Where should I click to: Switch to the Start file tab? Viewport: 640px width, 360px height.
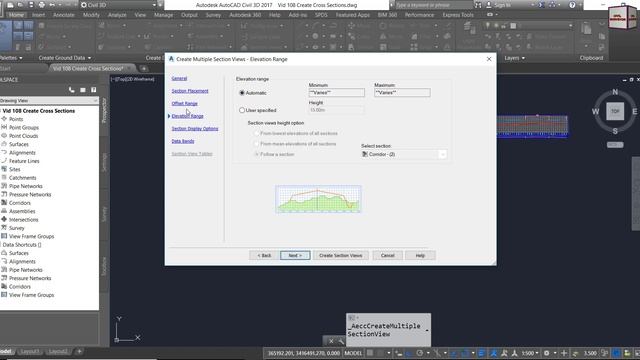click(5, 68)
